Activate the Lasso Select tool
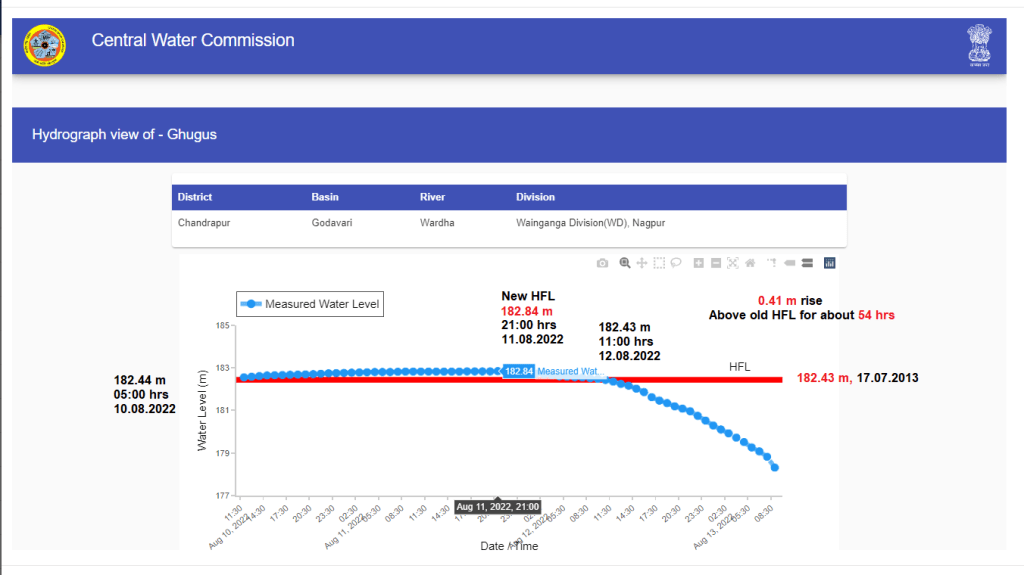1024x575 pixels. [676, 263]
